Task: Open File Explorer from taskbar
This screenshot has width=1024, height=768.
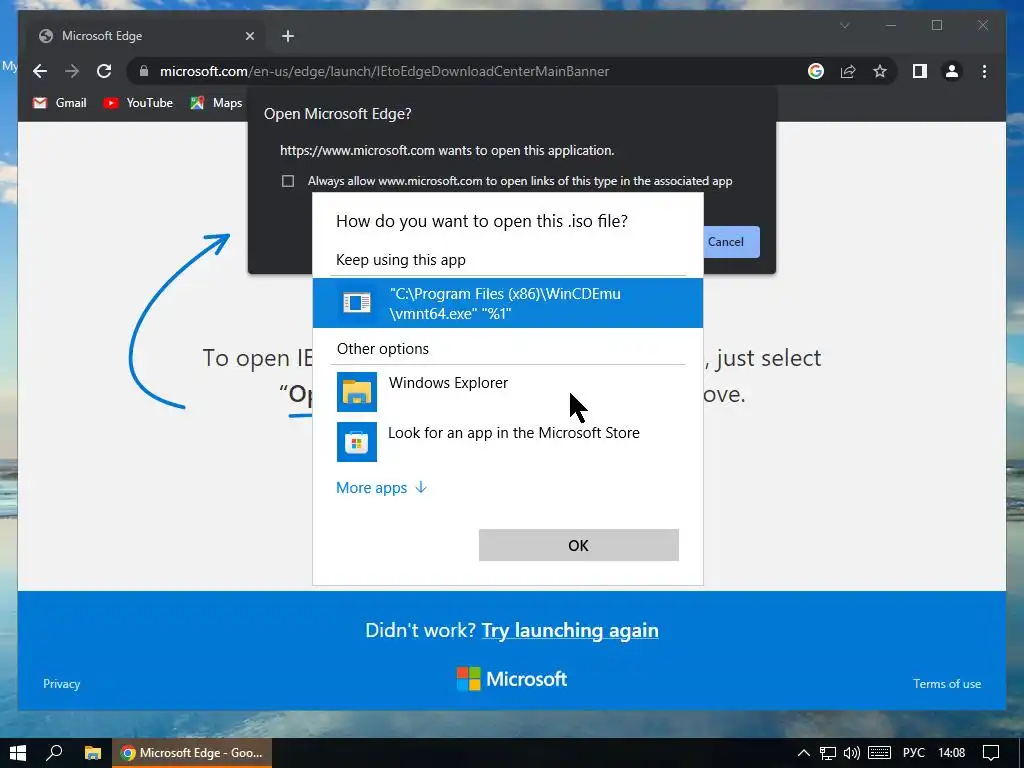Action: tap(93, 753)
